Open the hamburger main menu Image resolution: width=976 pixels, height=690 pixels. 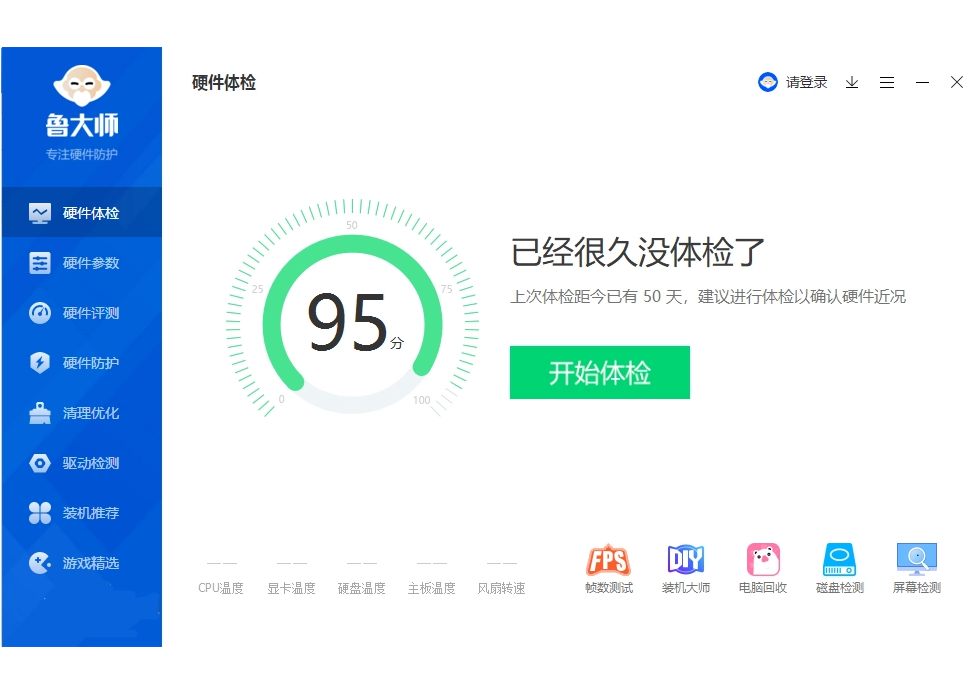click(887, 82)
